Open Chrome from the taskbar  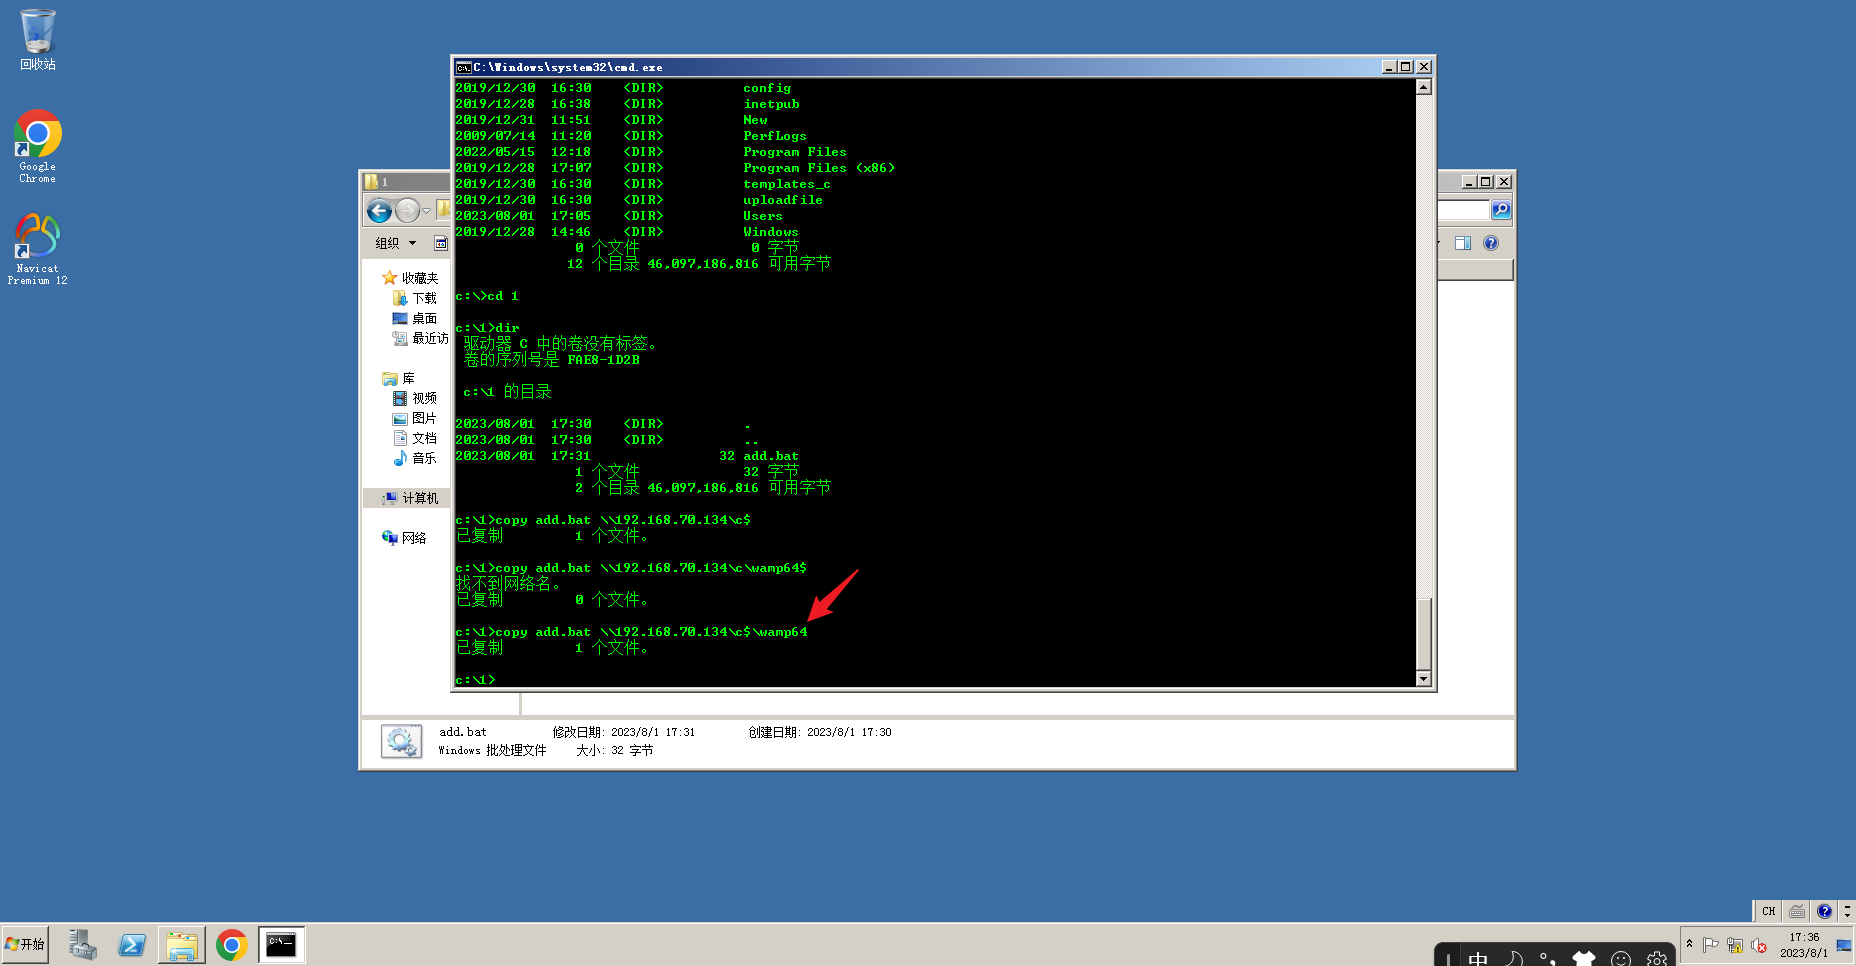(x=232, y=944)
